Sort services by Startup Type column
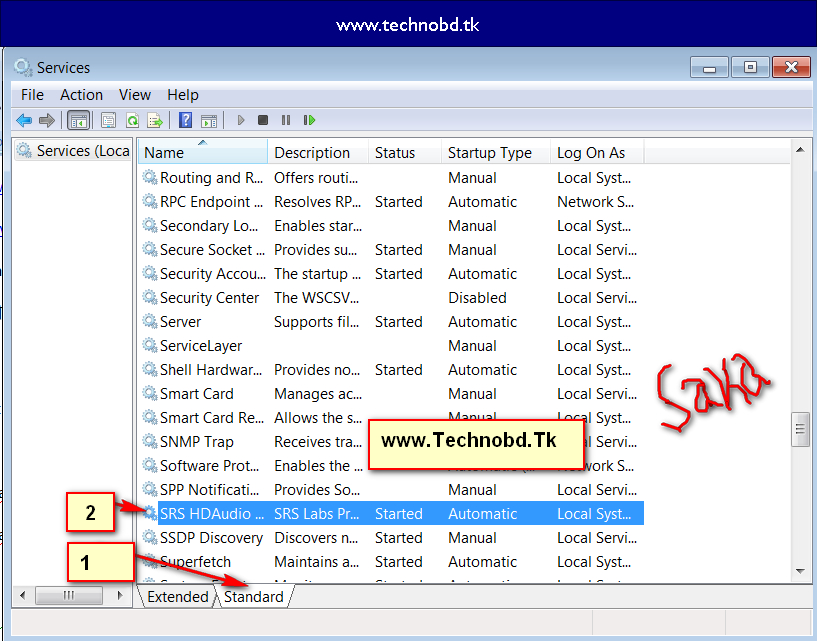 coord(489,152)
